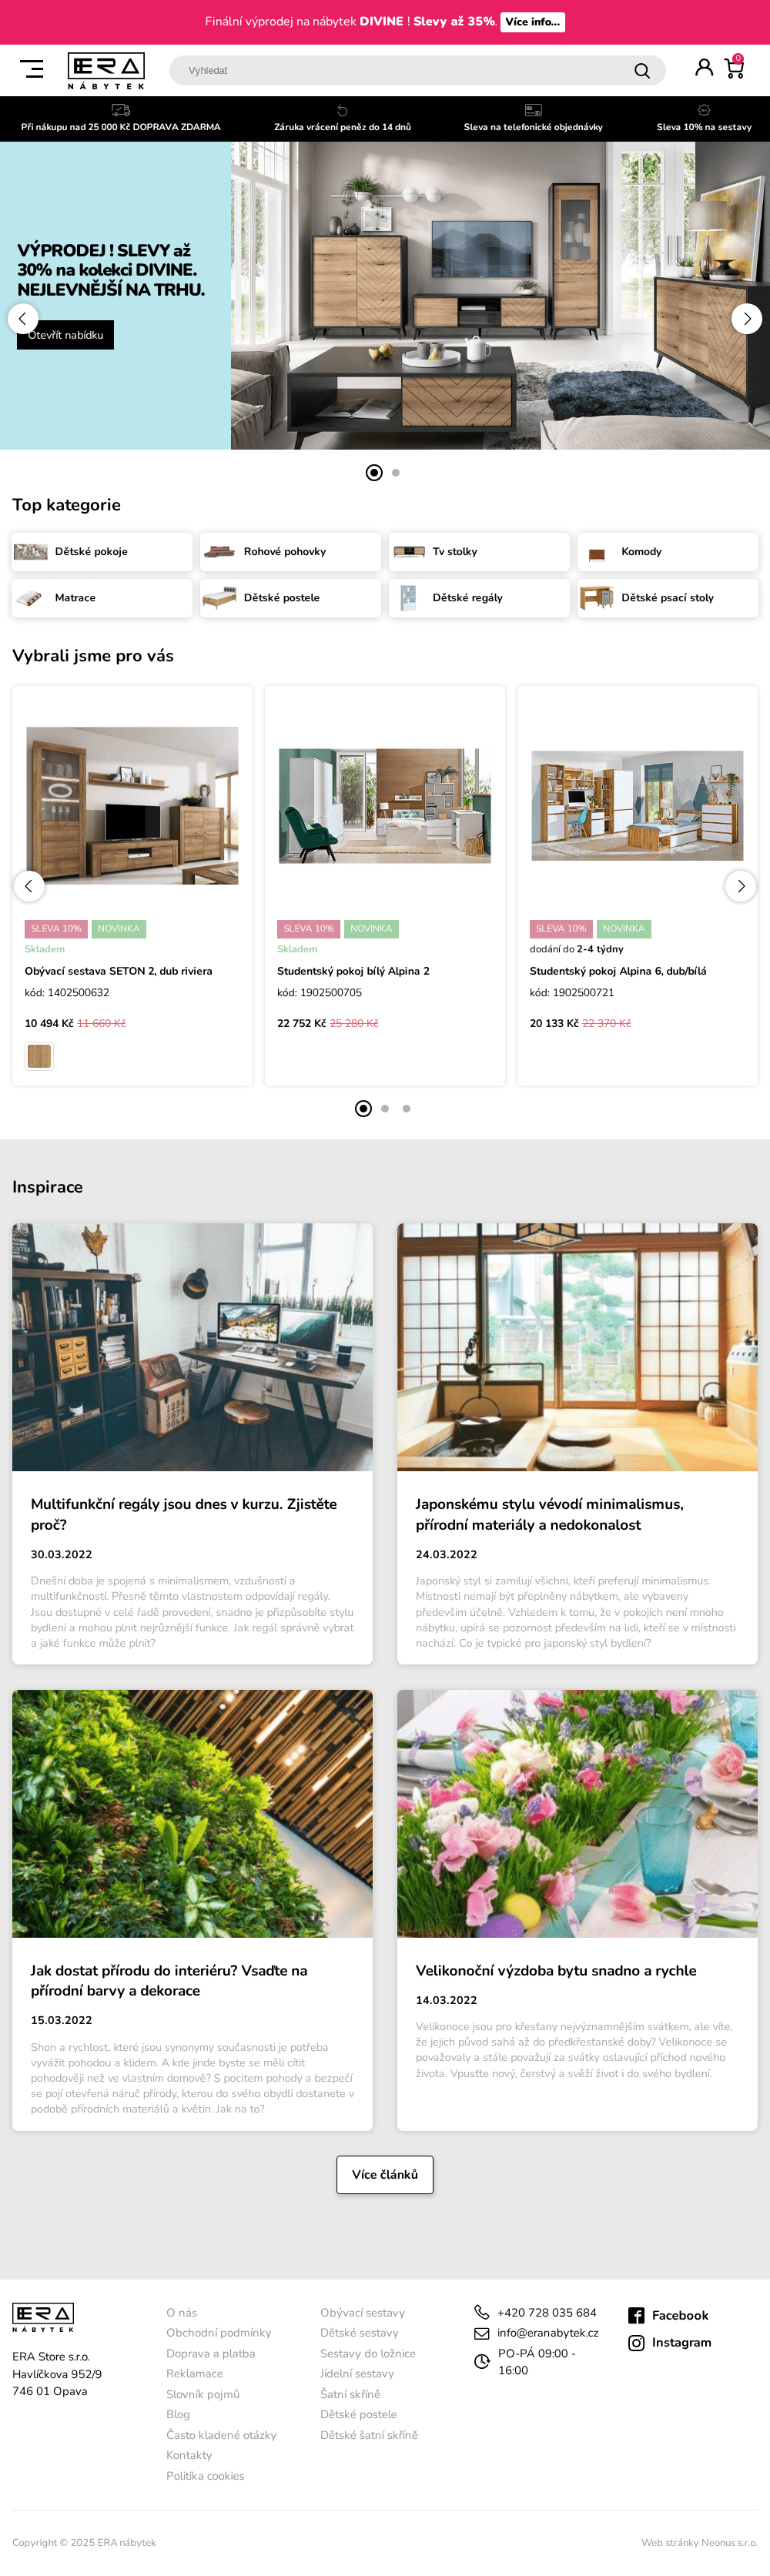Go to previous hero banner slide
The width and height of the screenshot is (770, 2576).
(x=22, y=318)
